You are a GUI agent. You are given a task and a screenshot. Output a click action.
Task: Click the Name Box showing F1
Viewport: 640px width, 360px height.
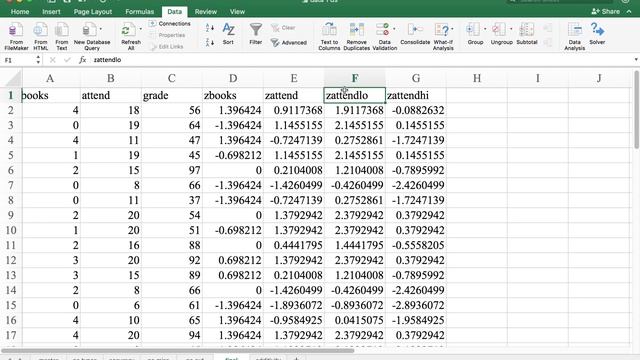[18, 60]
